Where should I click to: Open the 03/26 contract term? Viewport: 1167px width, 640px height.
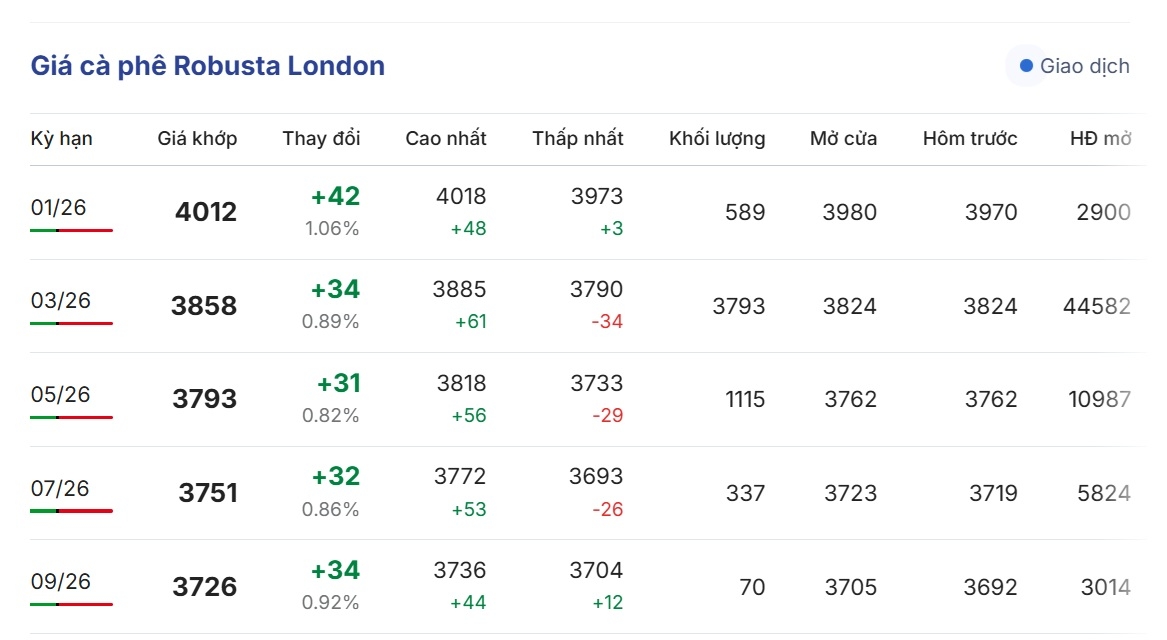(x=60, y=301)
